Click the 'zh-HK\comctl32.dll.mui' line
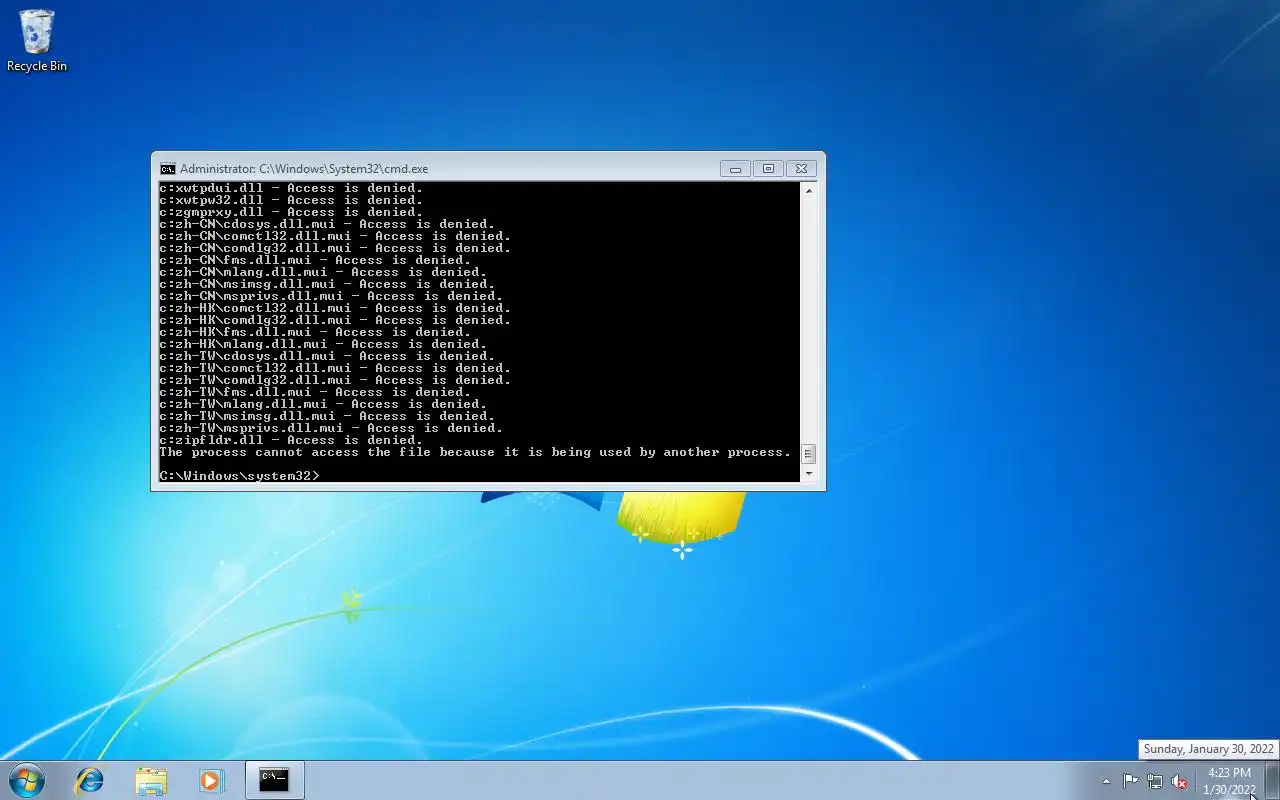Image resolution: width=1280 pixels, height=800 pixels. click(335, 308)
